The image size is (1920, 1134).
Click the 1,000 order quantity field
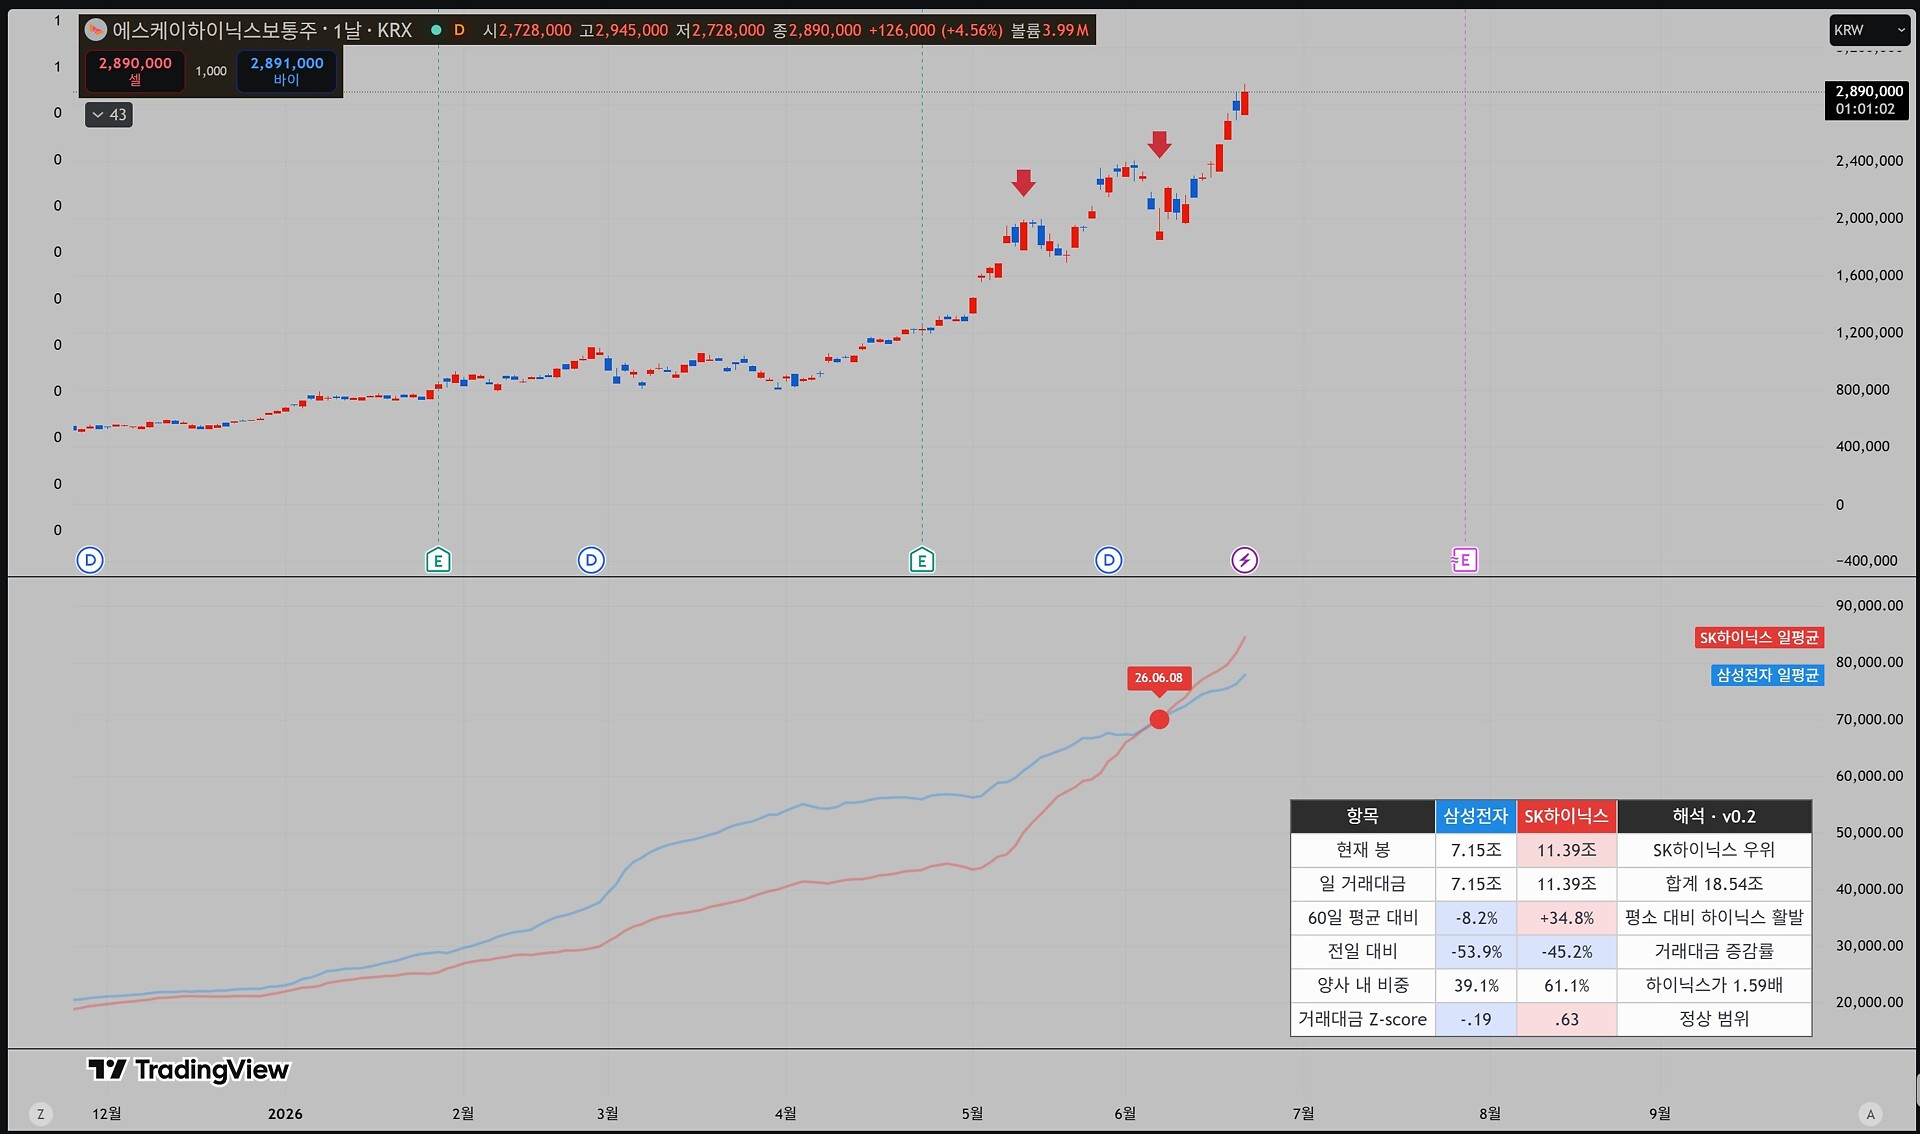tap(211, 71)
